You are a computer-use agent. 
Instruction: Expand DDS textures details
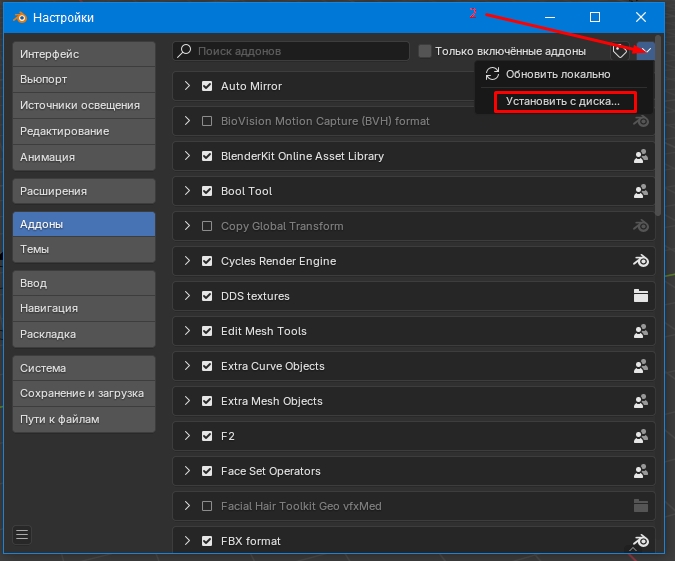pyautogui.click(x=187, y=295)
